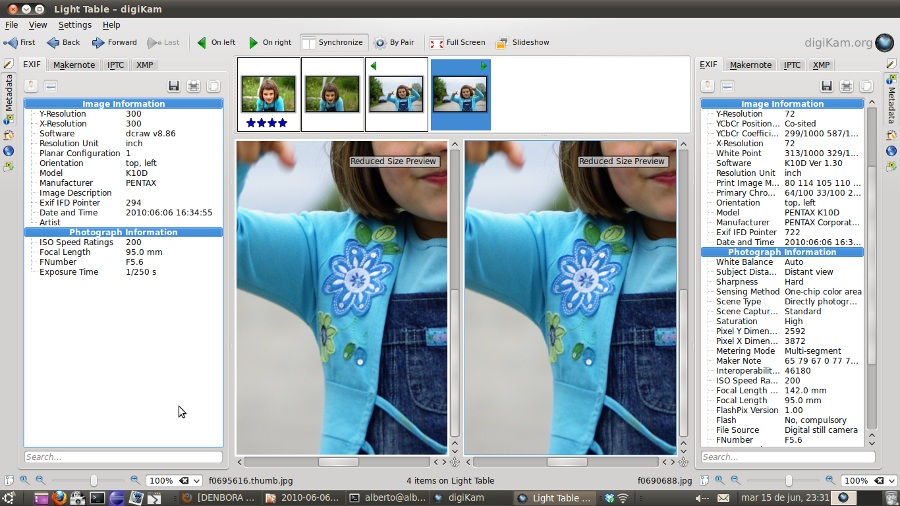Open Geolocation globe icon in right sidebar
Screen dimensions: 900x506
891,151
